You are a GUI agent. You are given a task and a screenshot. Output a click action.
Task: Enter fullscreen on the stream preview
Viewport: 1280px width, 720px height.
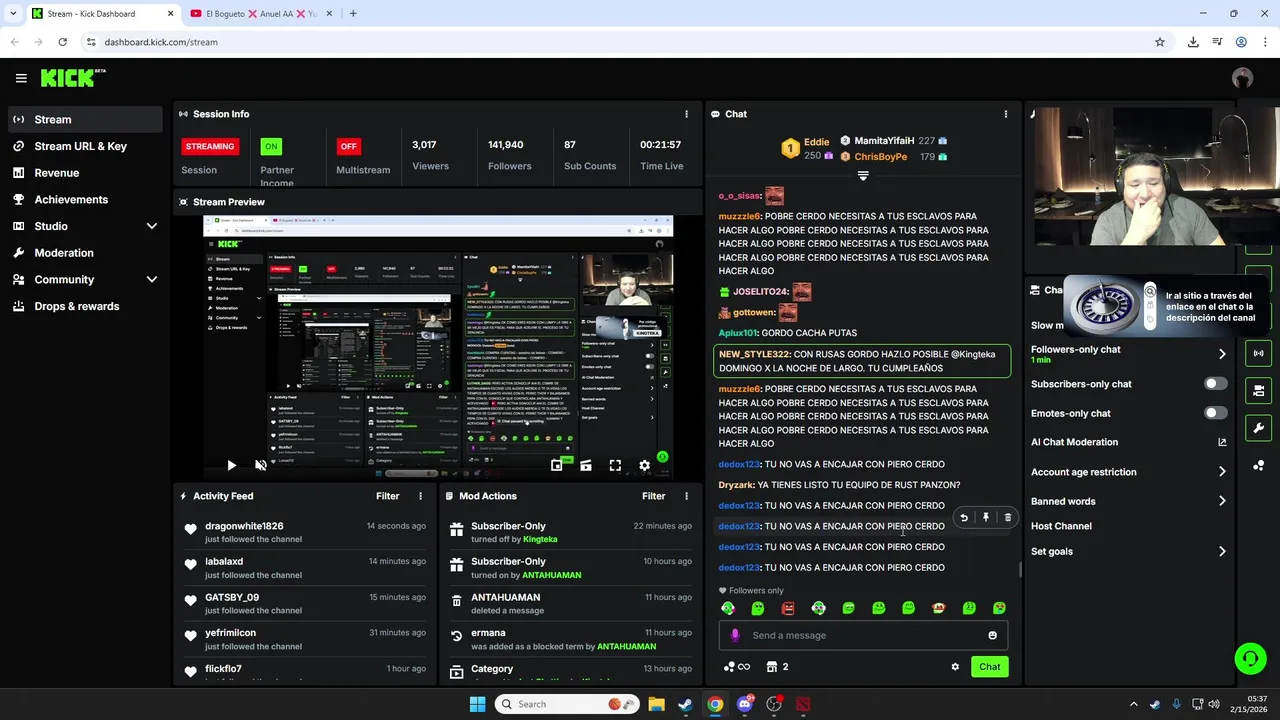(x=615, y=465)
